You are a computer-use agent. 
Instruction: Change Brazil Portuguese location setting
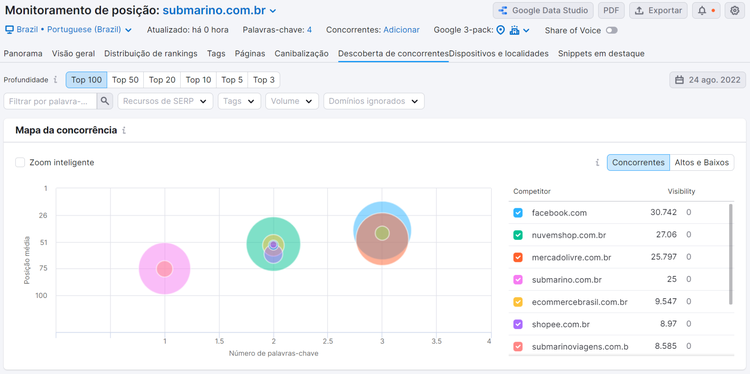pos(68,30)
